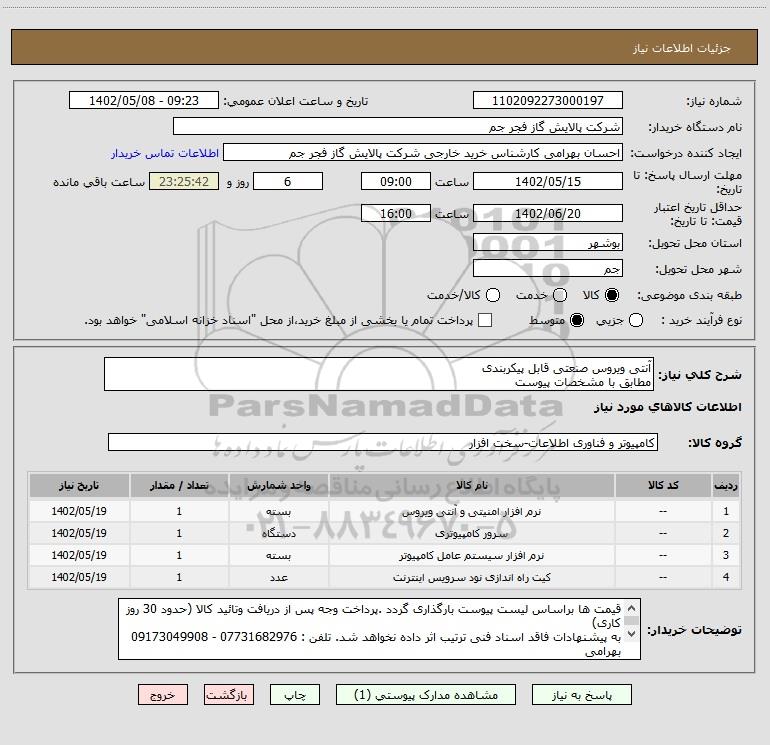
Task: Select the کالا/خدمت radio button
Action: [493, 295]
